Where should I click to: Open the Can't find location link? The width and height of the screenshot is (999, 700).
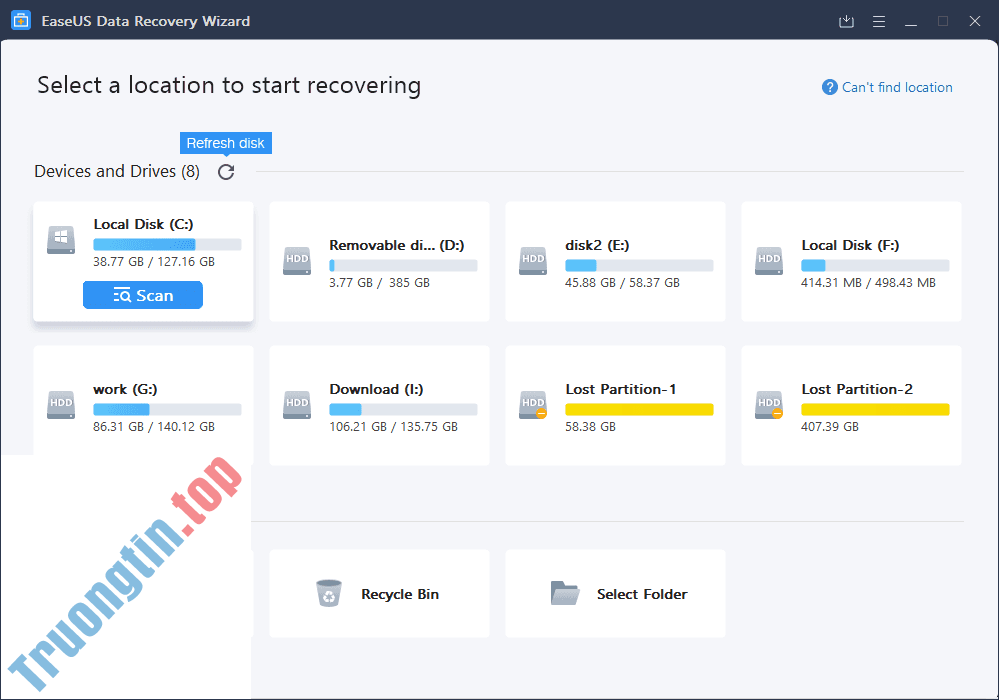897,88
